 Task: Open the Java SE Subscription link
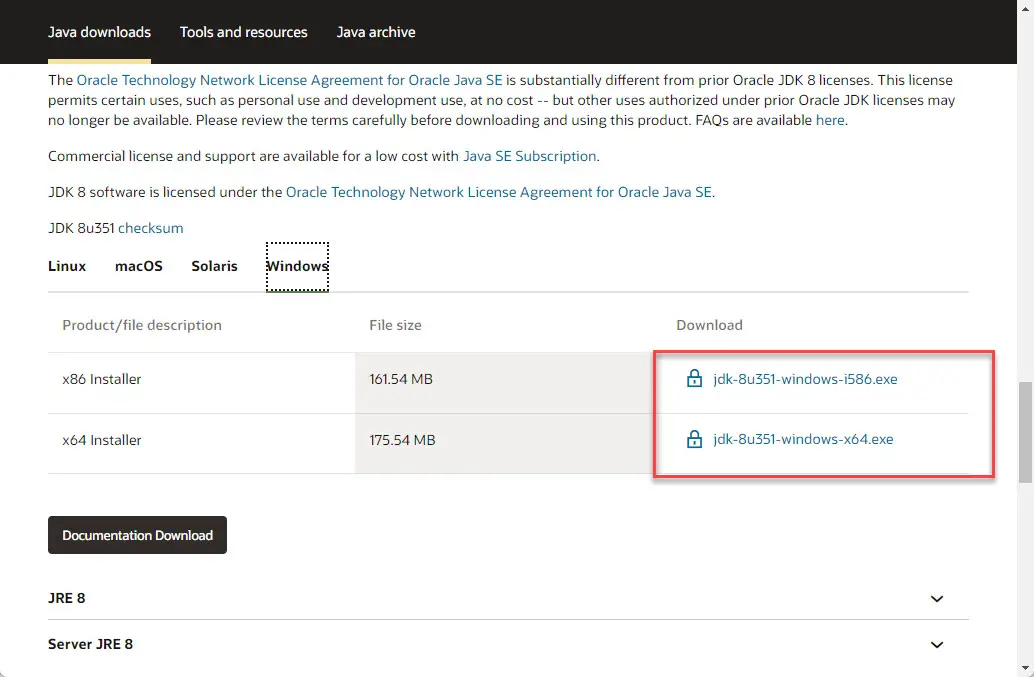530,156
